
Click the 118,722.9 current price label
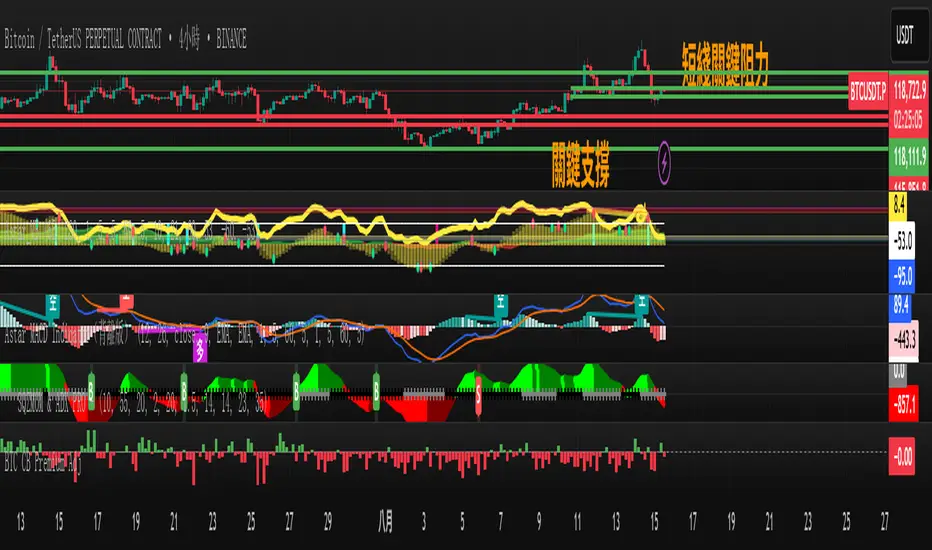909,91
